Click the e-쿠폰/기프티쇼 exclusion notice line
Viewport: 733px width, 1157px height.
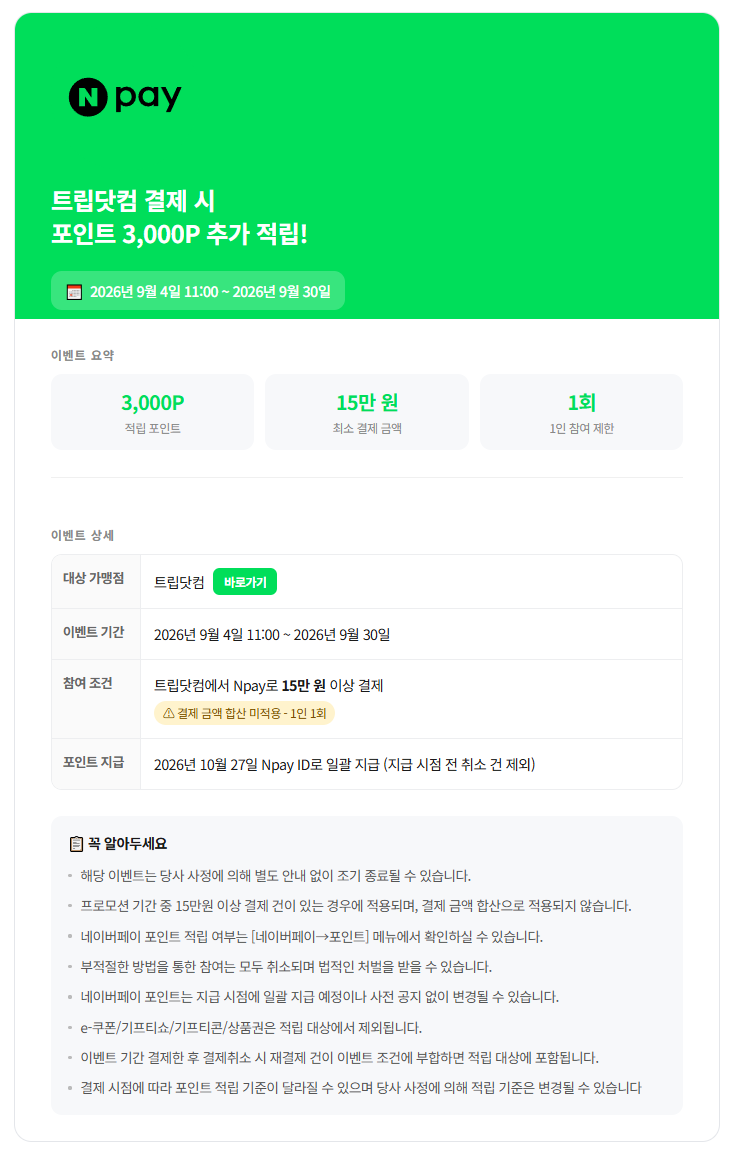click(251, 1027)
